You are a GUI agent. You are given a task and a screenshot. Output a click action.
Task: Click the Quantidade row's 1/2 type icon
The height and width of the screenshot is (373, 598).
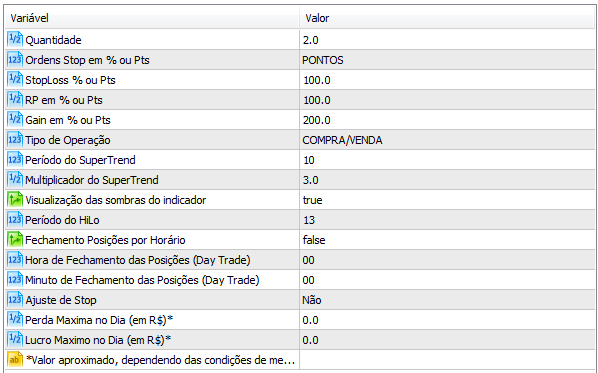[x=15, y=40]
